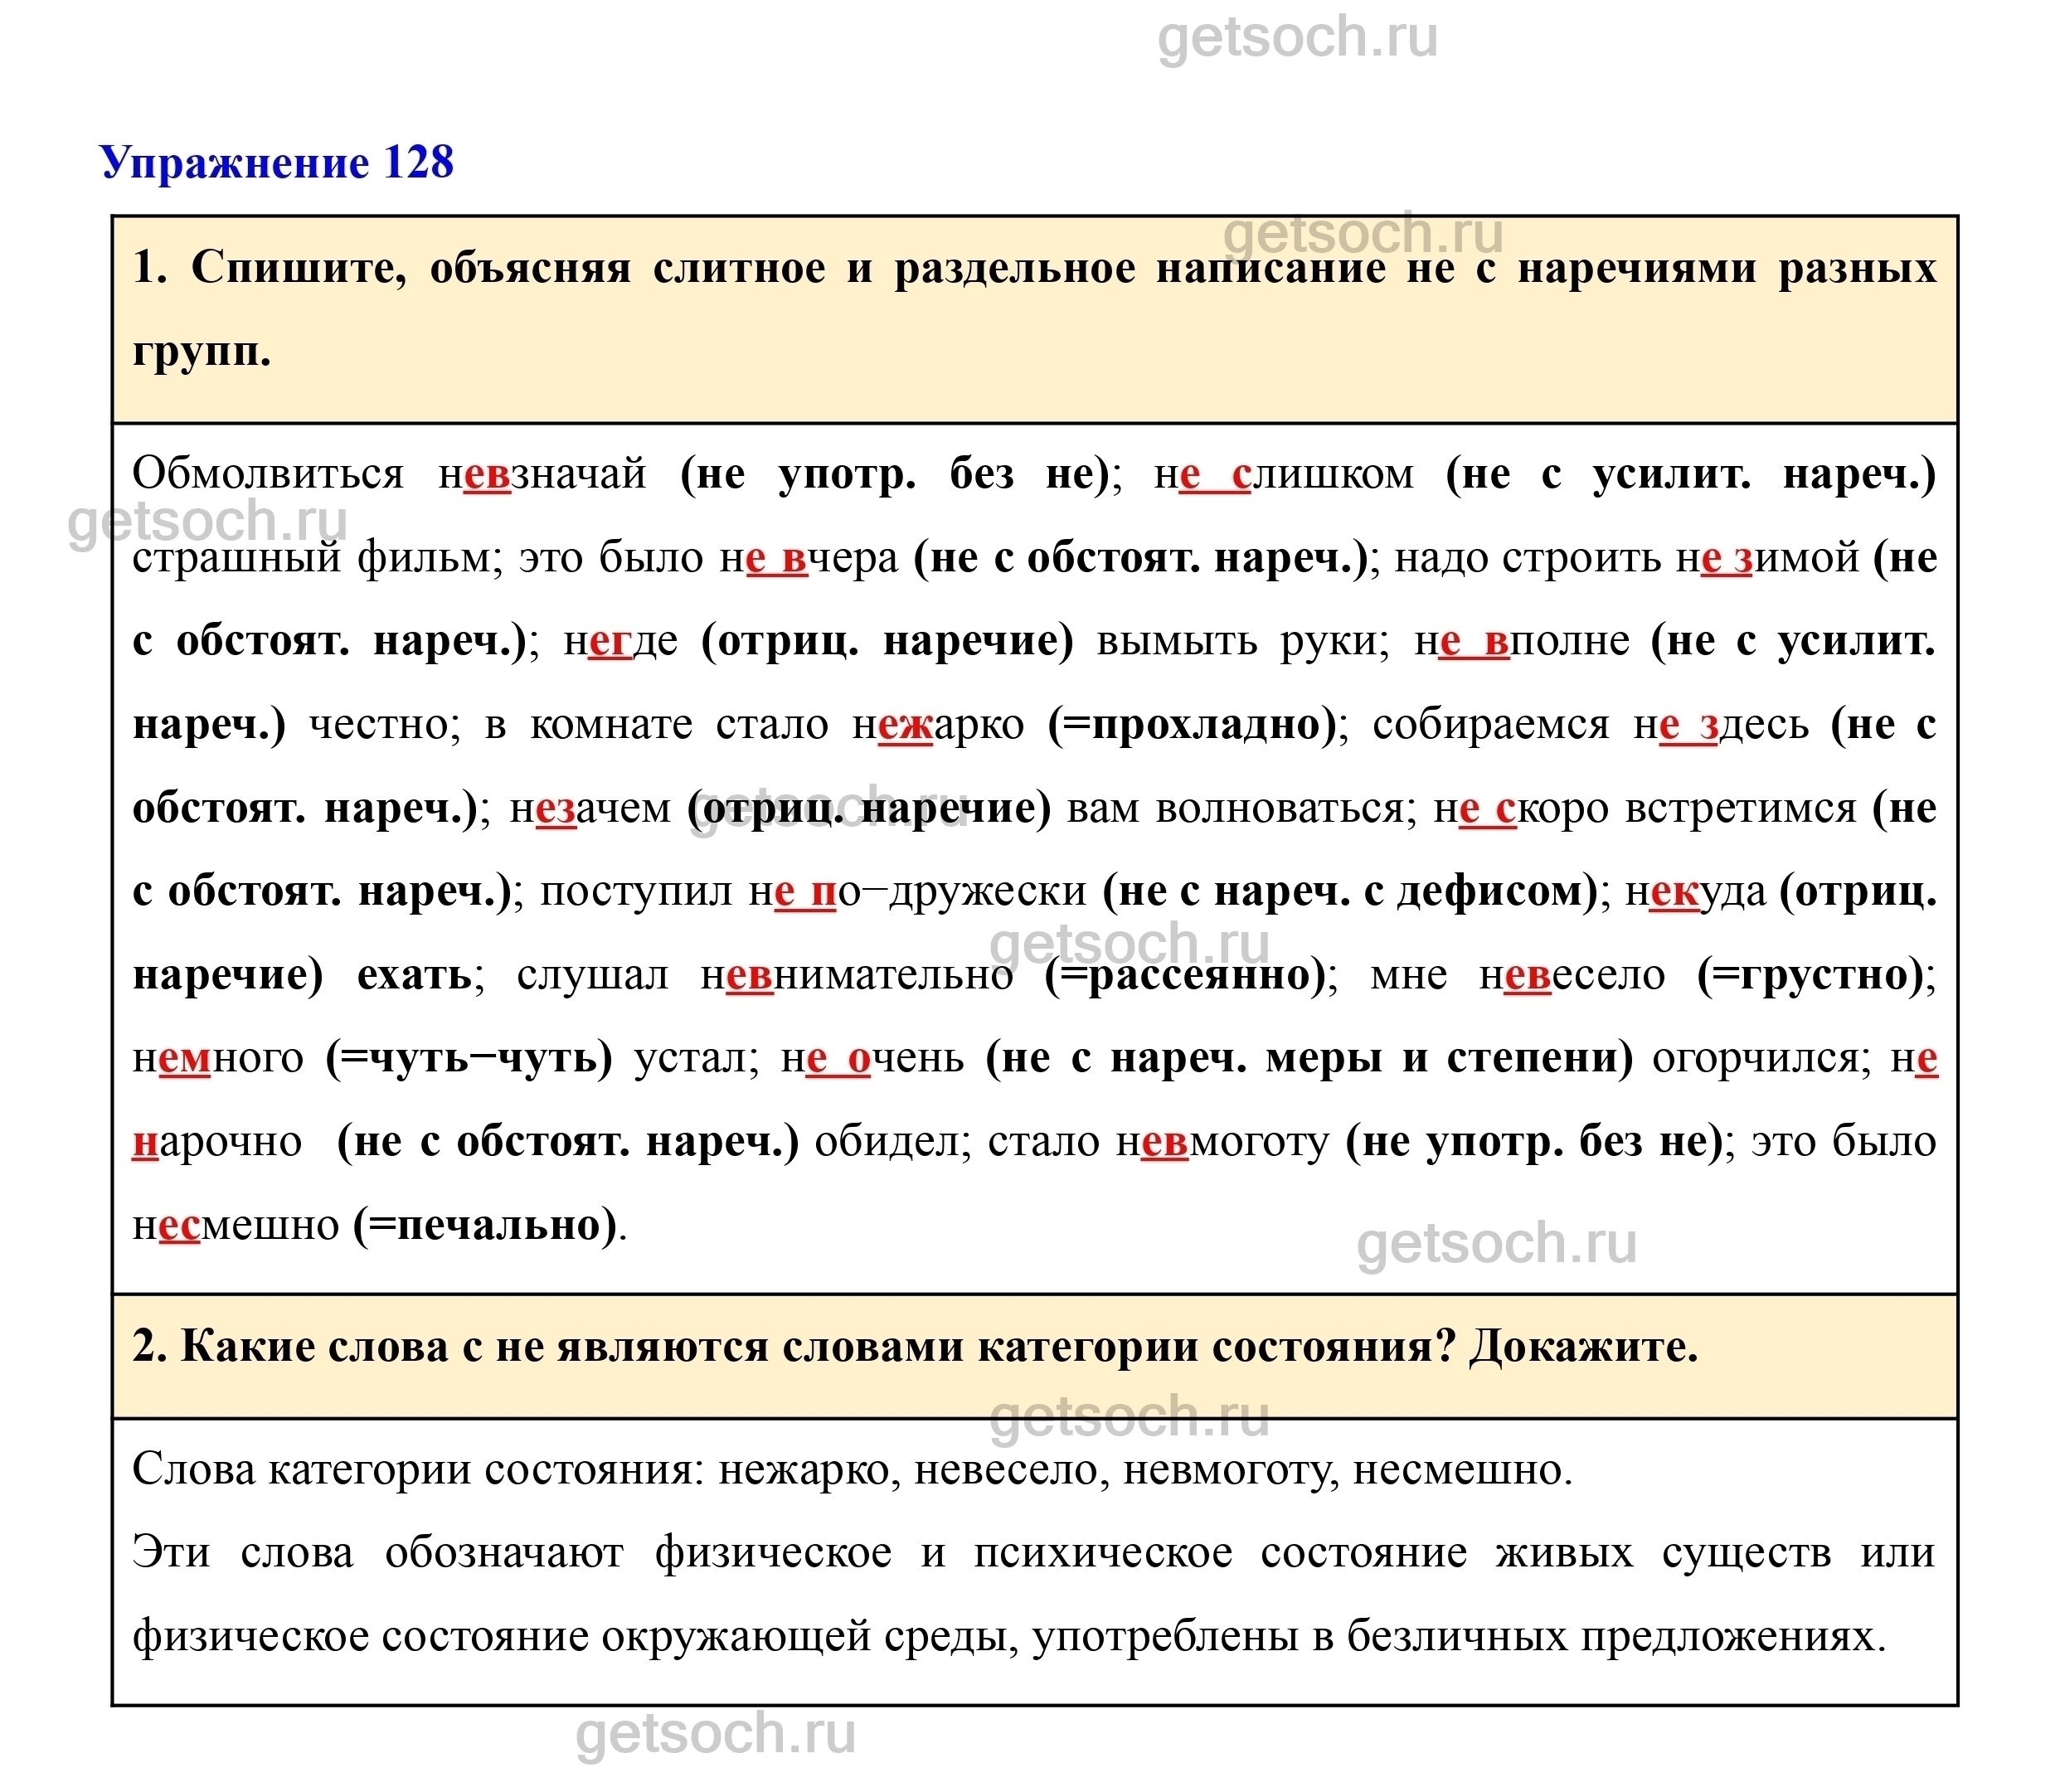Click the top getsoch.ru watermark
The image size is (2060, 1792).
pyautogui.click(x=1297, y=38)
